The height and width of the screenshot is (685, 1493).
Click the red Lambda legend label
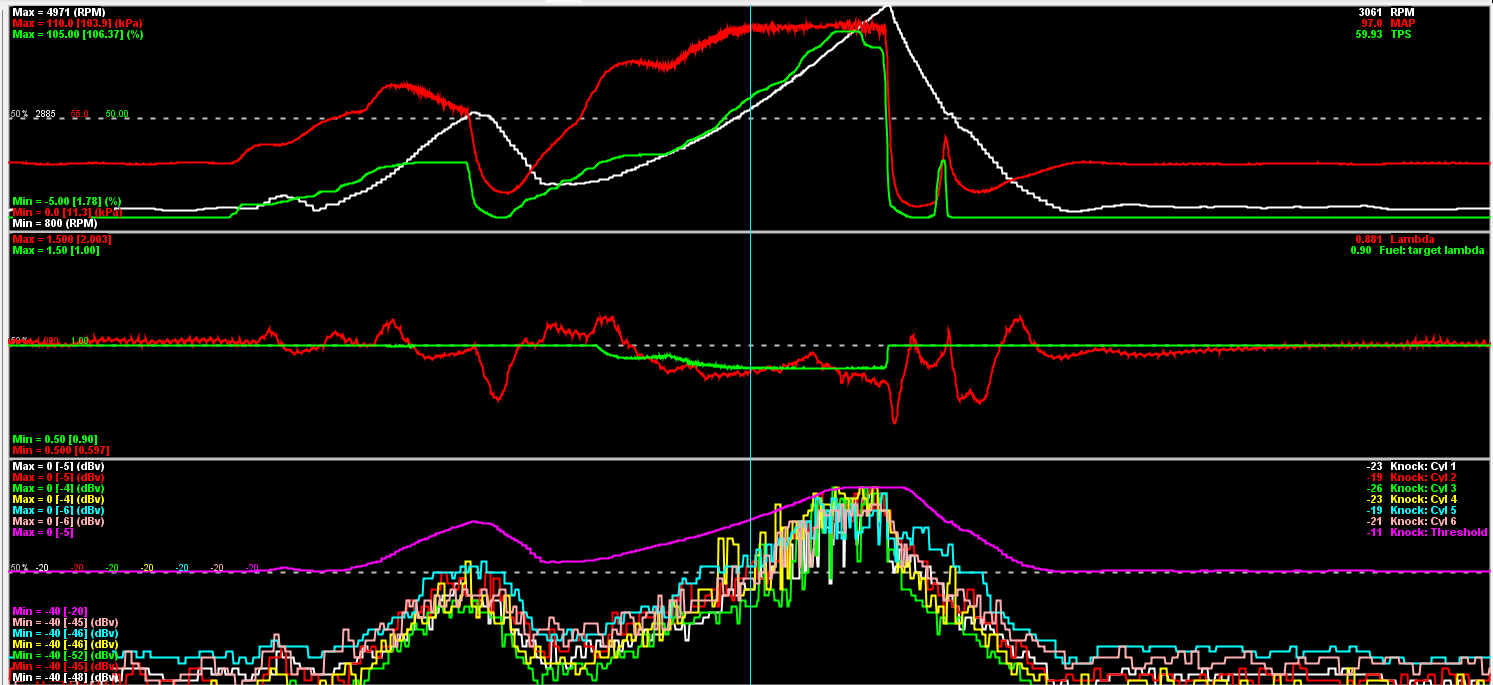point(1412,240)
